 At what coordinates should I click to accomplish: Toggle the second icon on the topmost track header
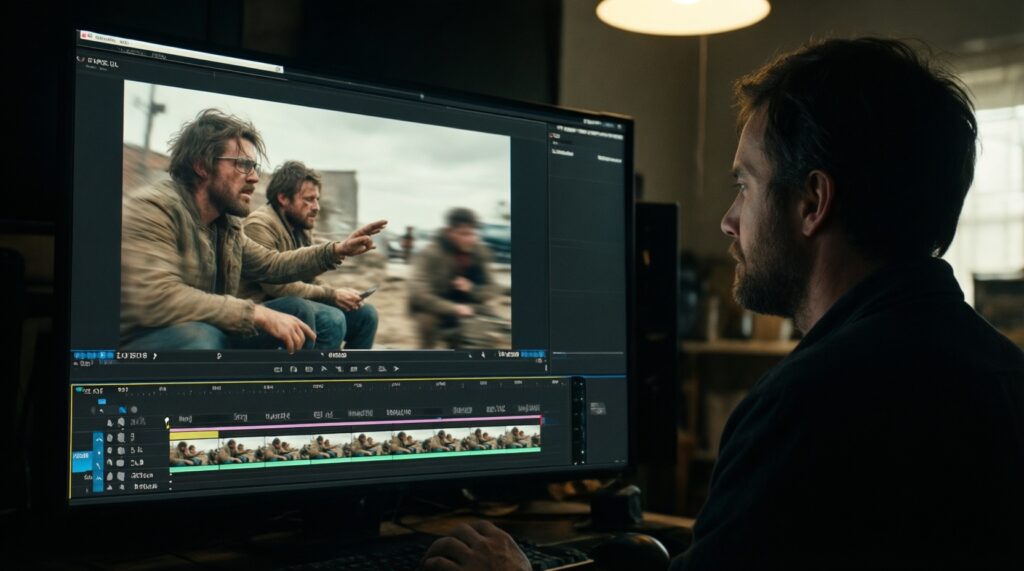[x=121, y=423]
